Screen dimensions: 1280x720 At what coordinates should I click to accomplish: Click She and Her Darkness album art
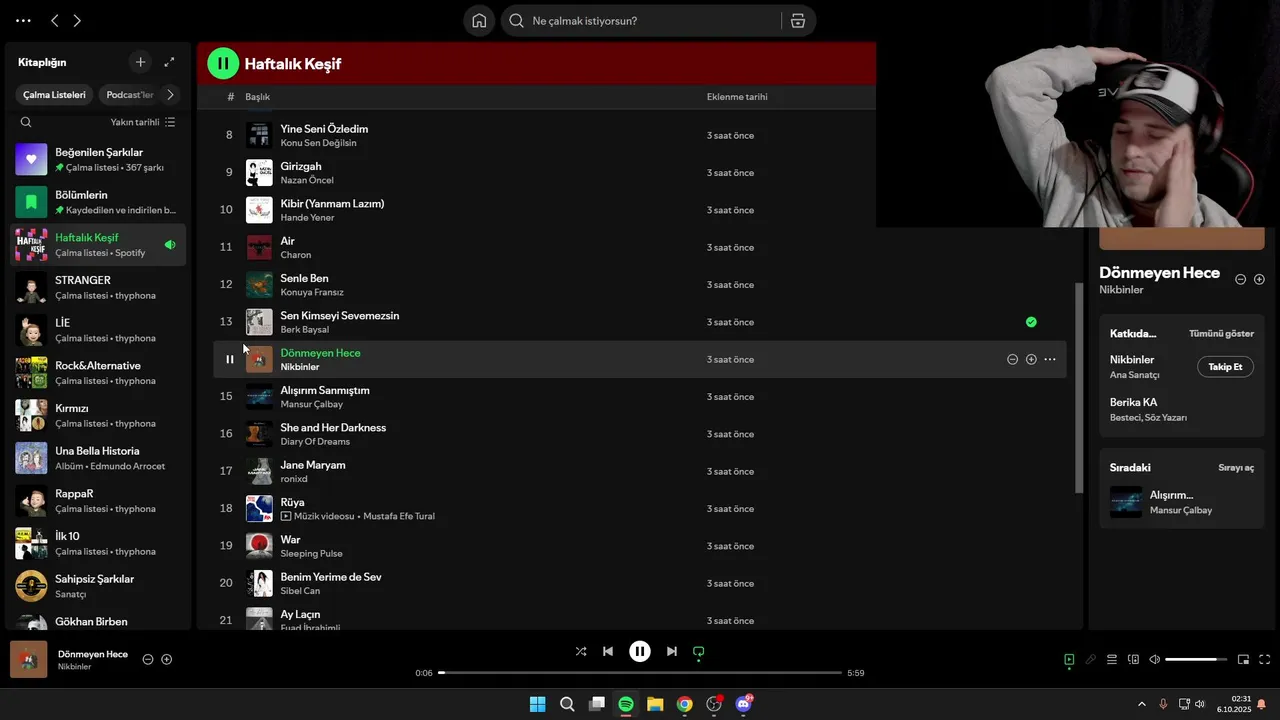click(259, 434)
